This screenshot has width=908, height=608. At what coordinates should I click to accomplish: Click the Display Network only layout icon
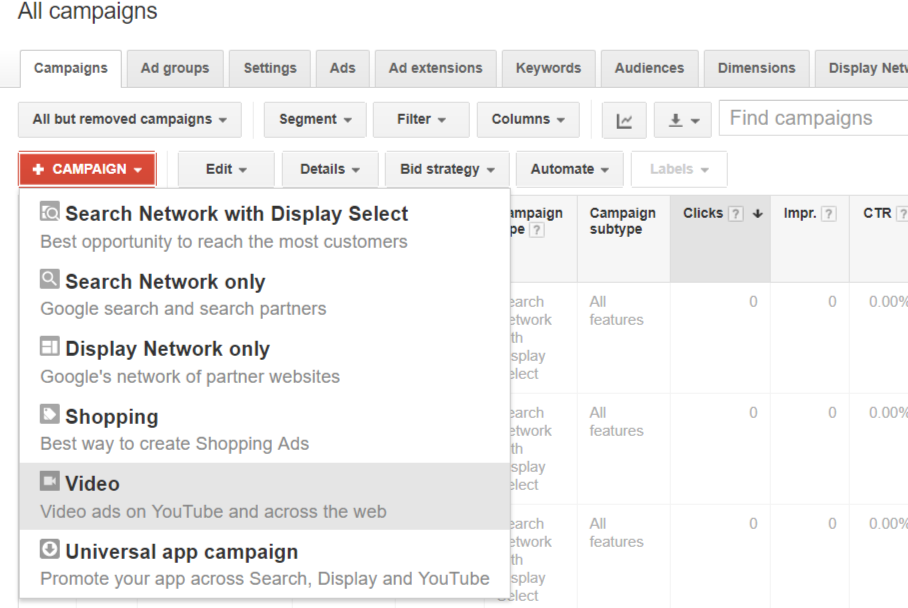(x=49, y=346)
